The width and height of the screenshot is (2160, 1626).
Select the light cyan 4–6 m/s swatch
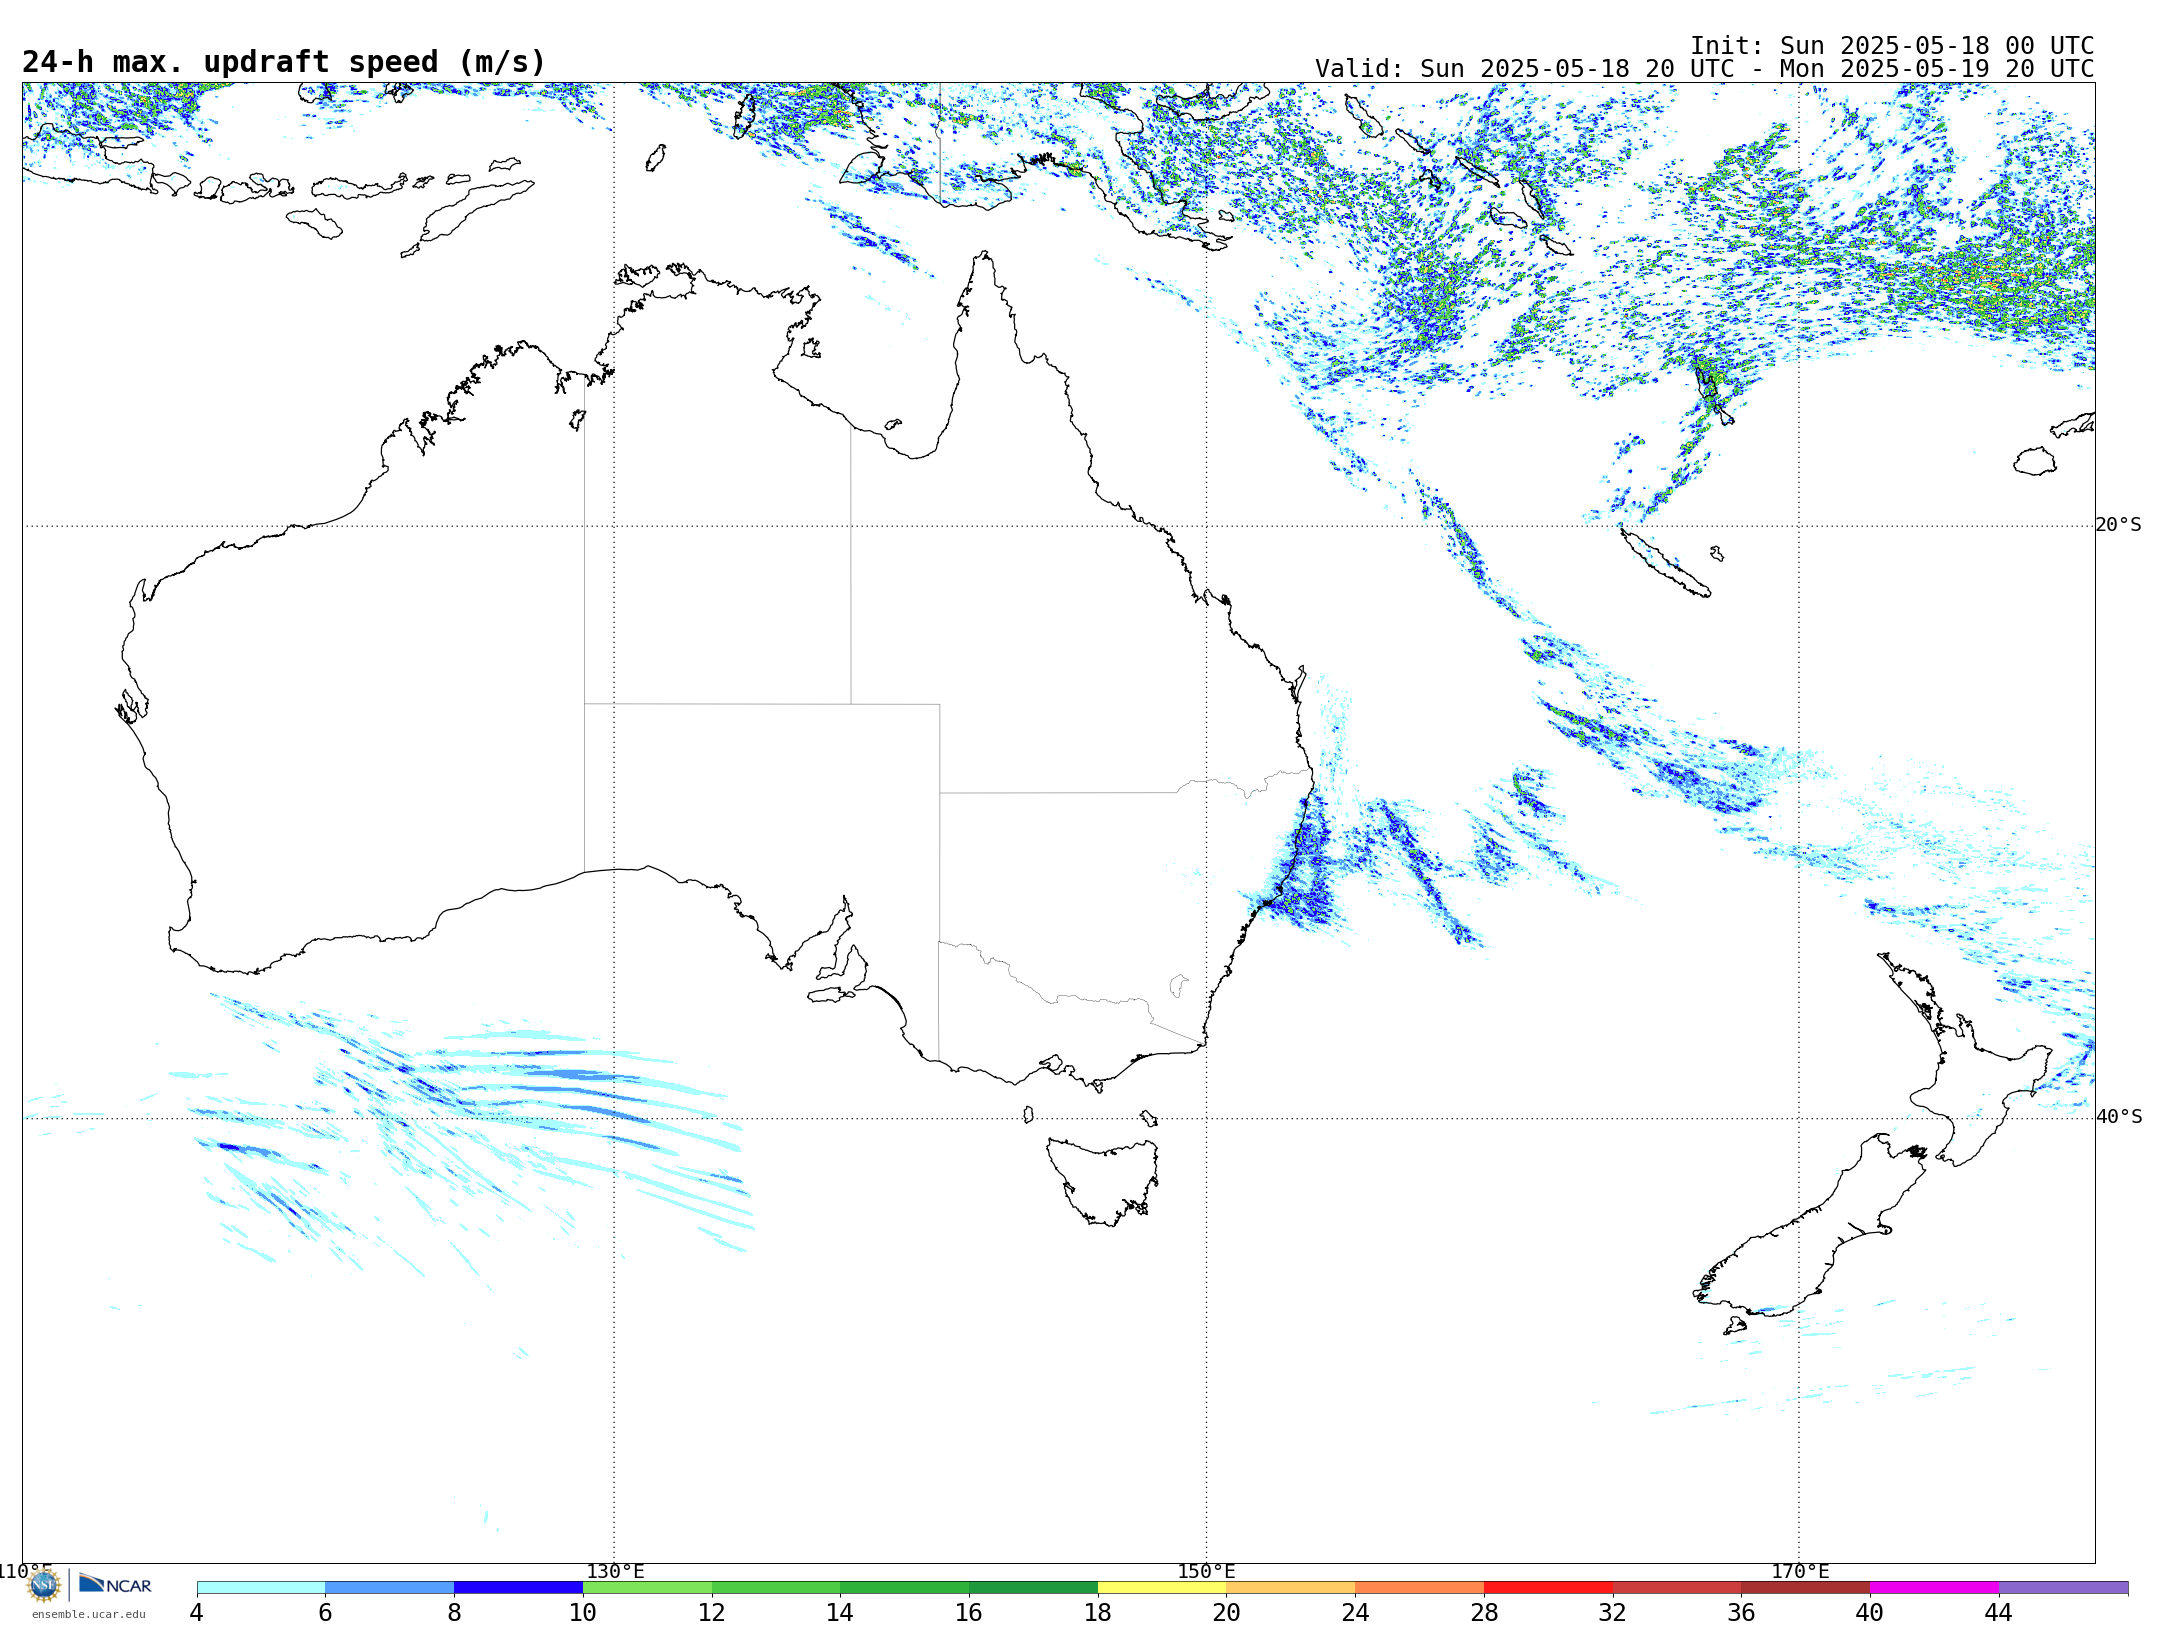pyautogui.click(x=261, y=1587)
